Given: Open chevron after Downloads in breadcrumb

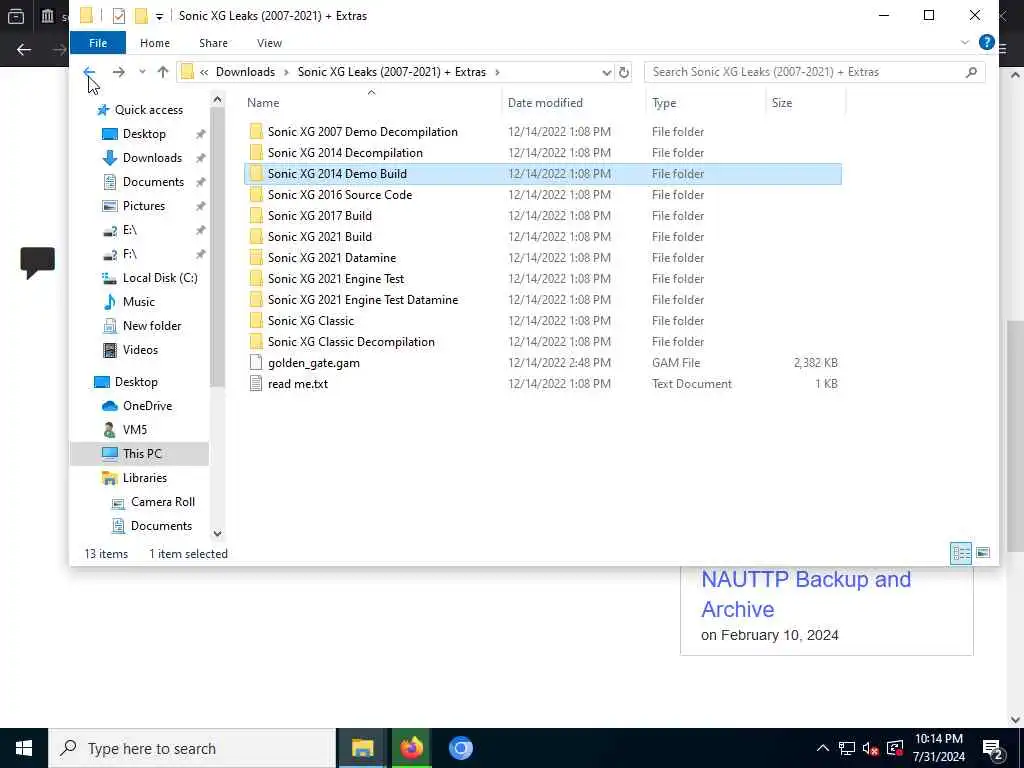Looking at the screenshot, I should 286,72.
